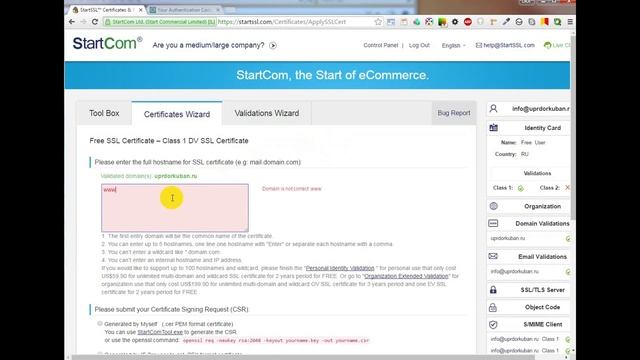Click the S/MIME Client shield icon
This screenshot has width=640, height=360.
click(493, 324)
